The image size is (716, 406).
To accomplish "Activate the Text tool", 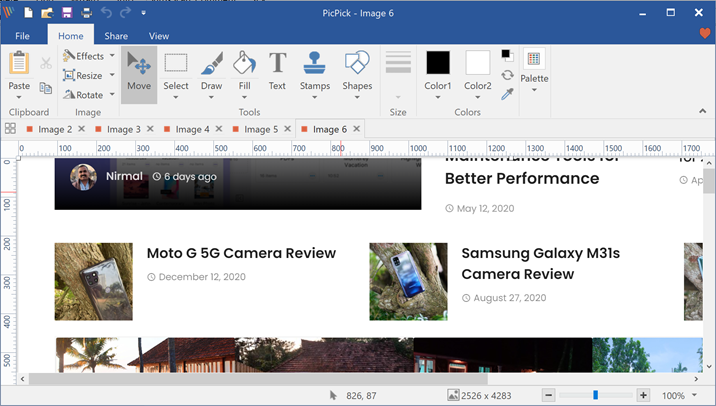I will click(x=277, y=71).
